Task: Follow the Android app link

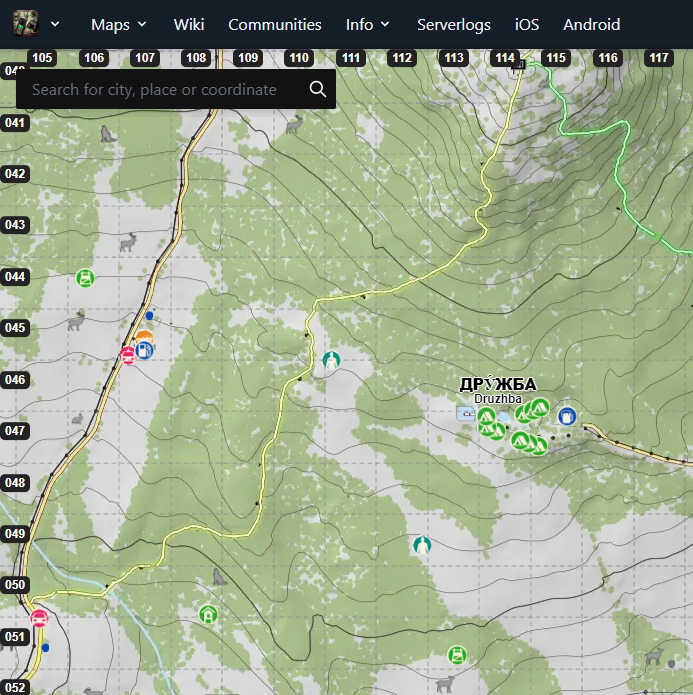Action: [x=591, y=25]
